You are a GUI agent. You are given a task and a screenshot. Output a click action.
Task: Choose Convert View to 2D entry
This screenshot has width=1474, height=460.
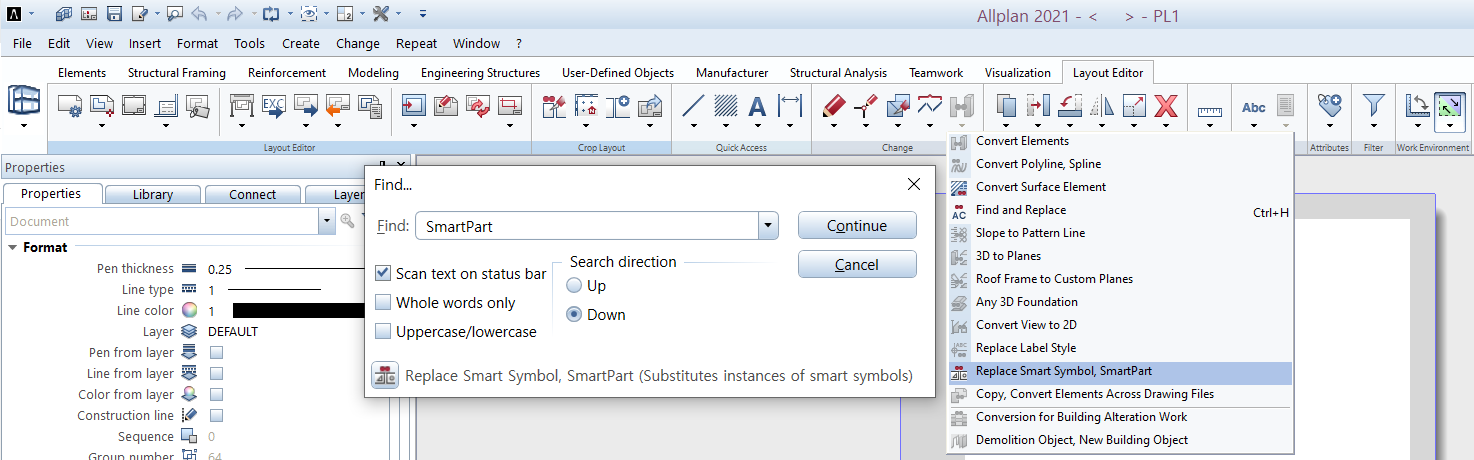1120,325
